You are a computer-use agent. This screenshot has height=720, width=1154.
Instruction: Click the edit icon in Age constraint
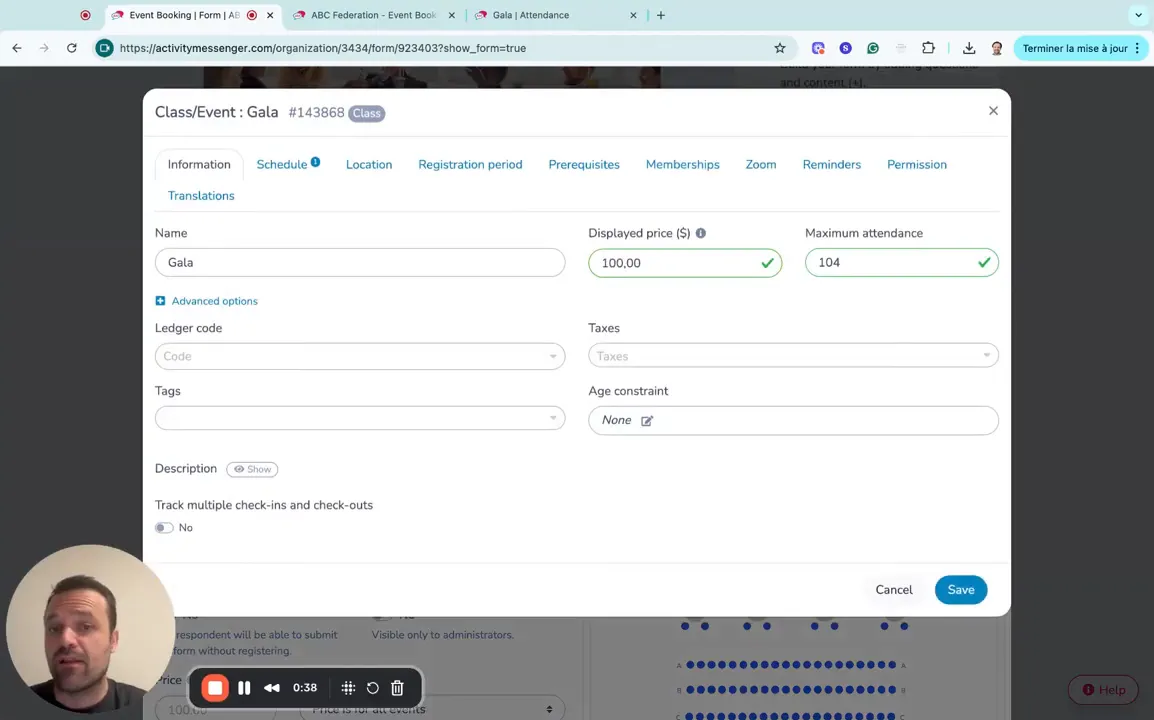(x=647, y=421)
